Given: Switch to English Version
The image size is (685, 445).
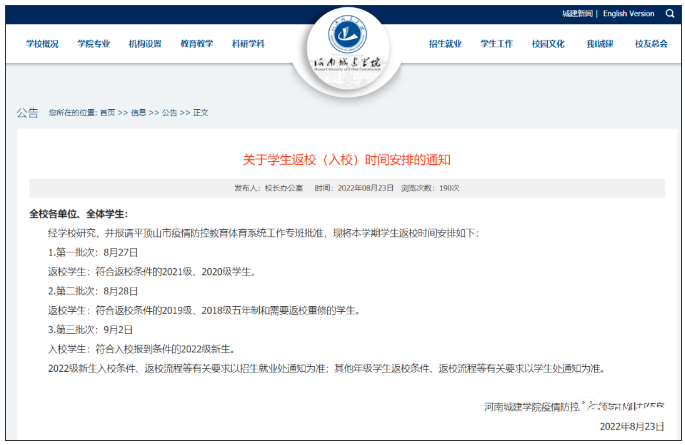Looking at the screenshot, I should 628,14.
